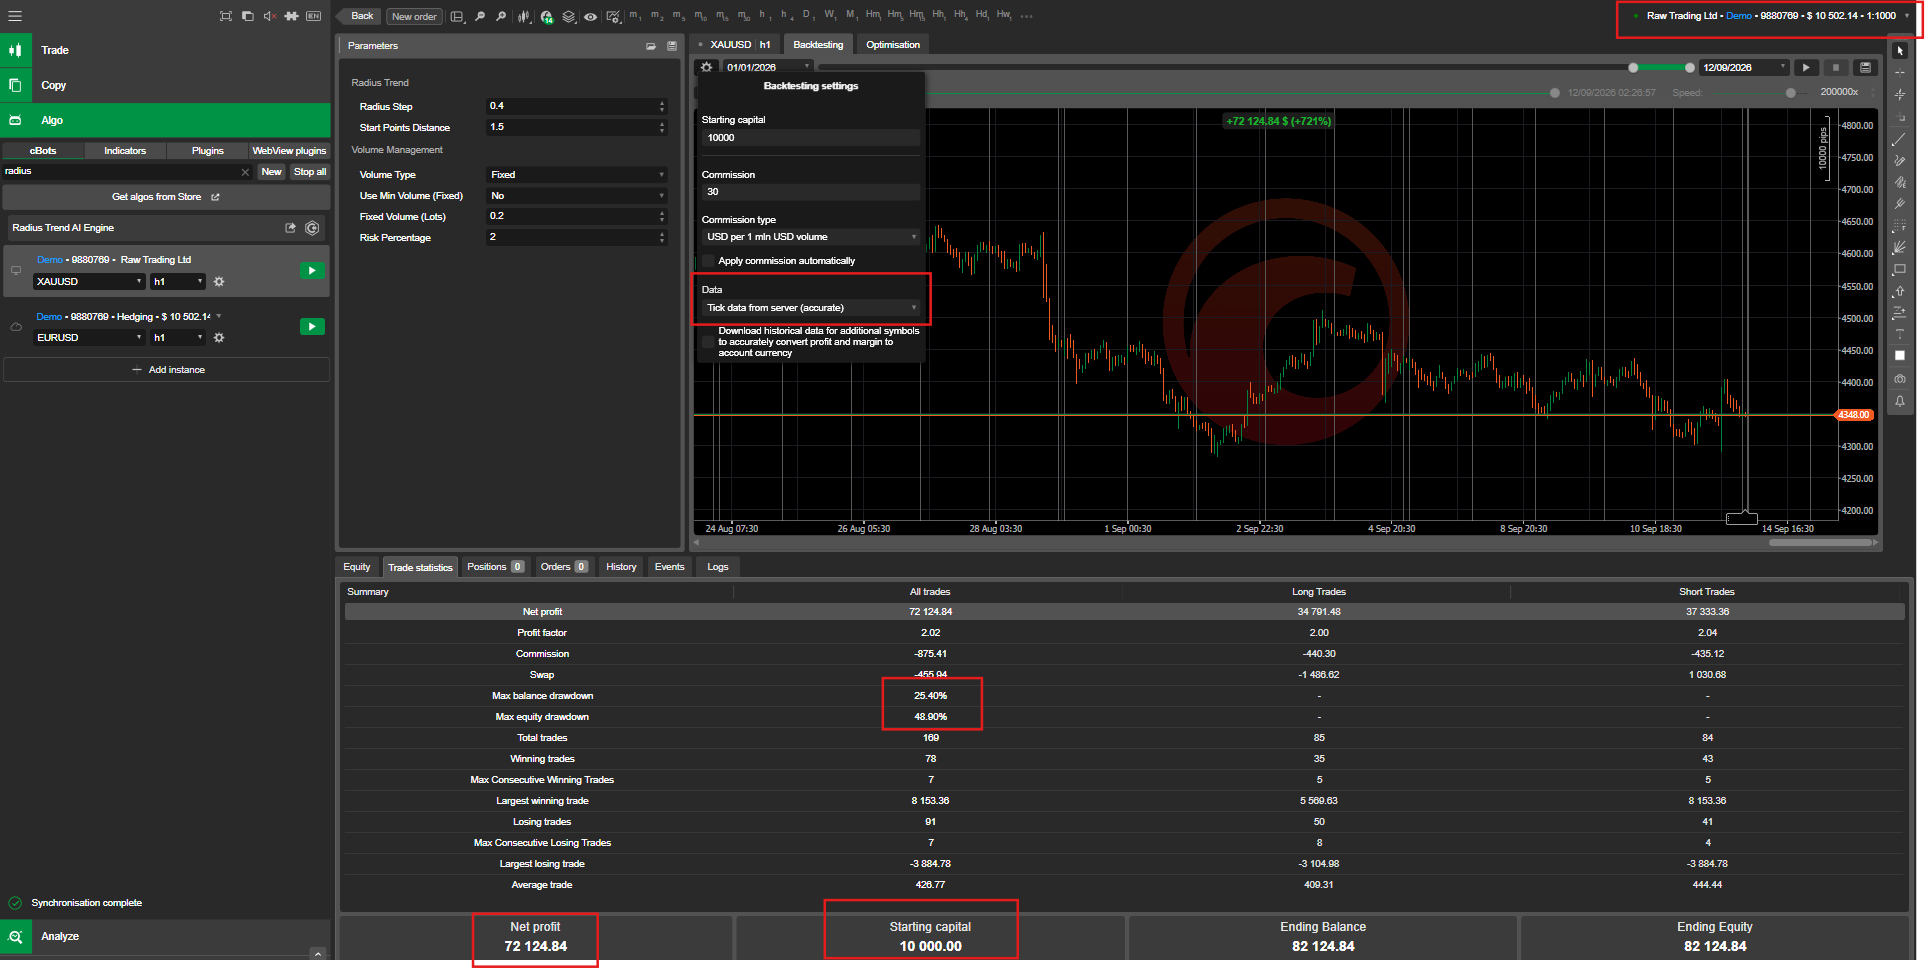This screenshot has width=1925, height=969.
Task: Share the Radius Trend AI Engine cBot
Action: 291,228
